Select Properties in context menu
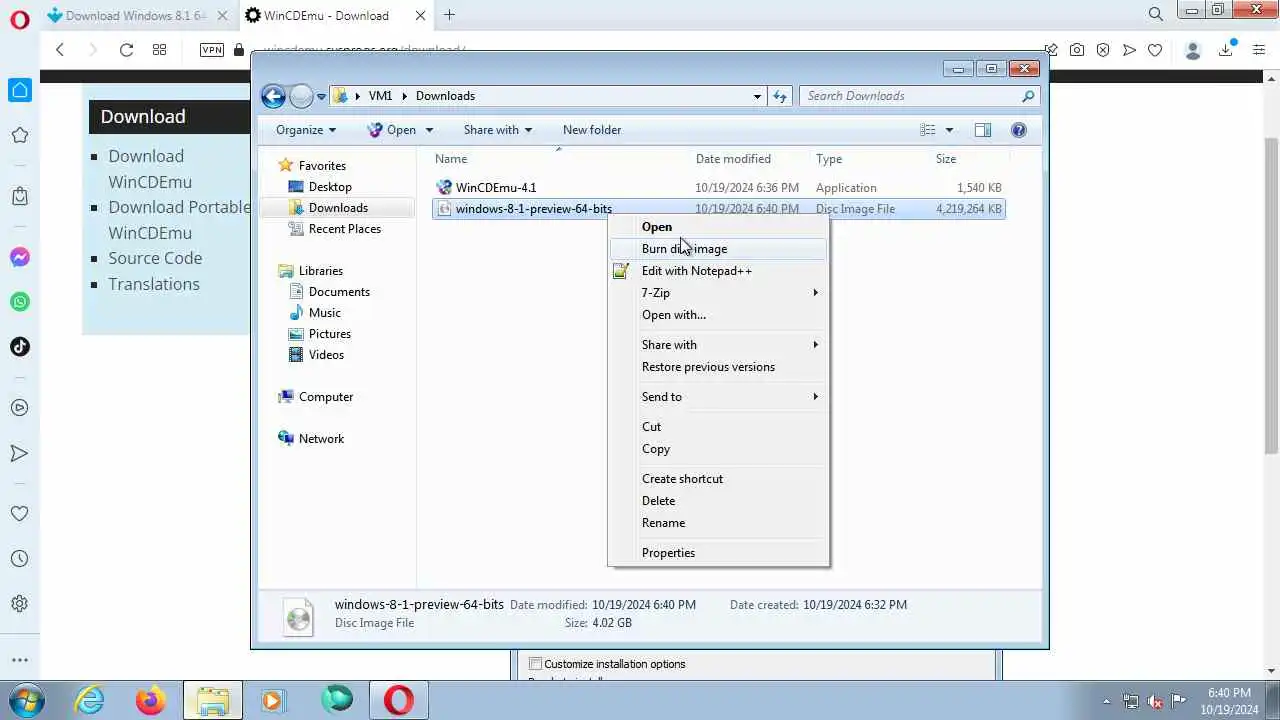The image size is (1280, 720). click(718, 553)
